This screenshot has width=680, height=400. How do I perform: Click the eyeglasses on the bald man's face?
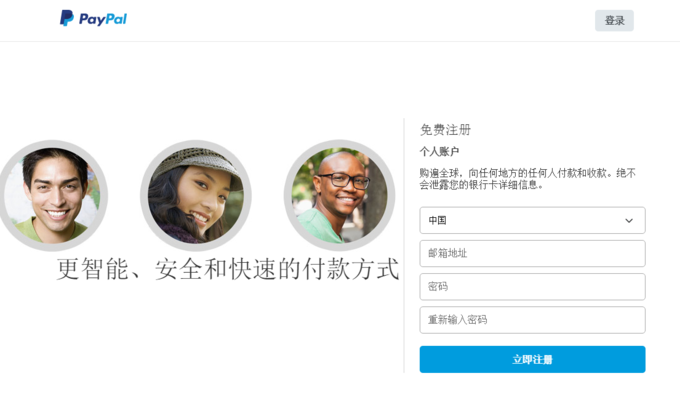[x=345, y=180]
